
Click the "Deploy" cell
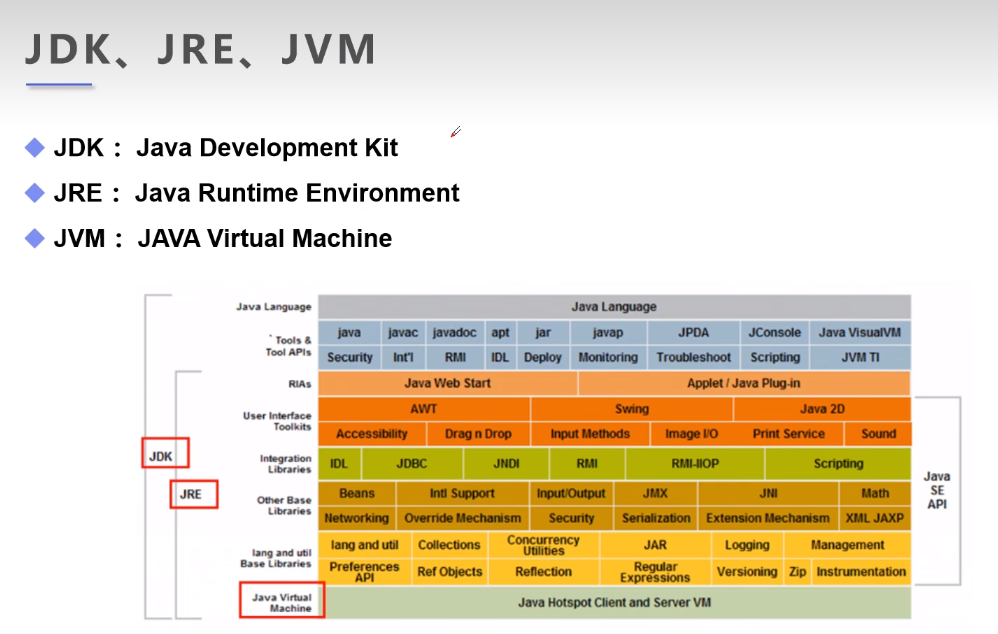tap(543, 357)
